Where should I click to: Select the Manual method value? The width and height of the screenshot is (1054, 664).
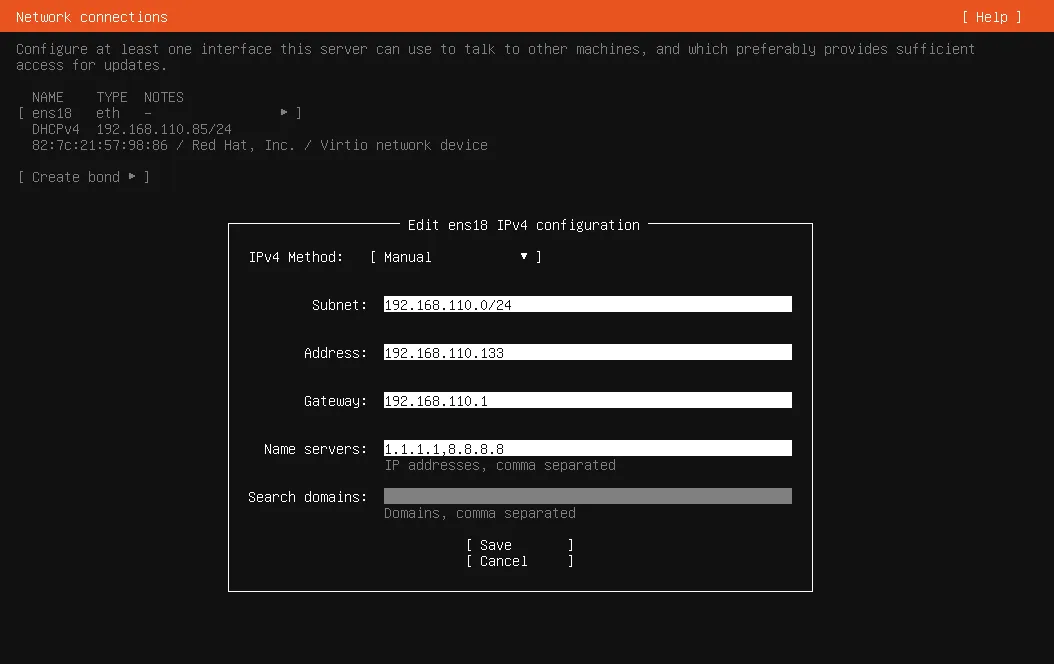[403, 257]
